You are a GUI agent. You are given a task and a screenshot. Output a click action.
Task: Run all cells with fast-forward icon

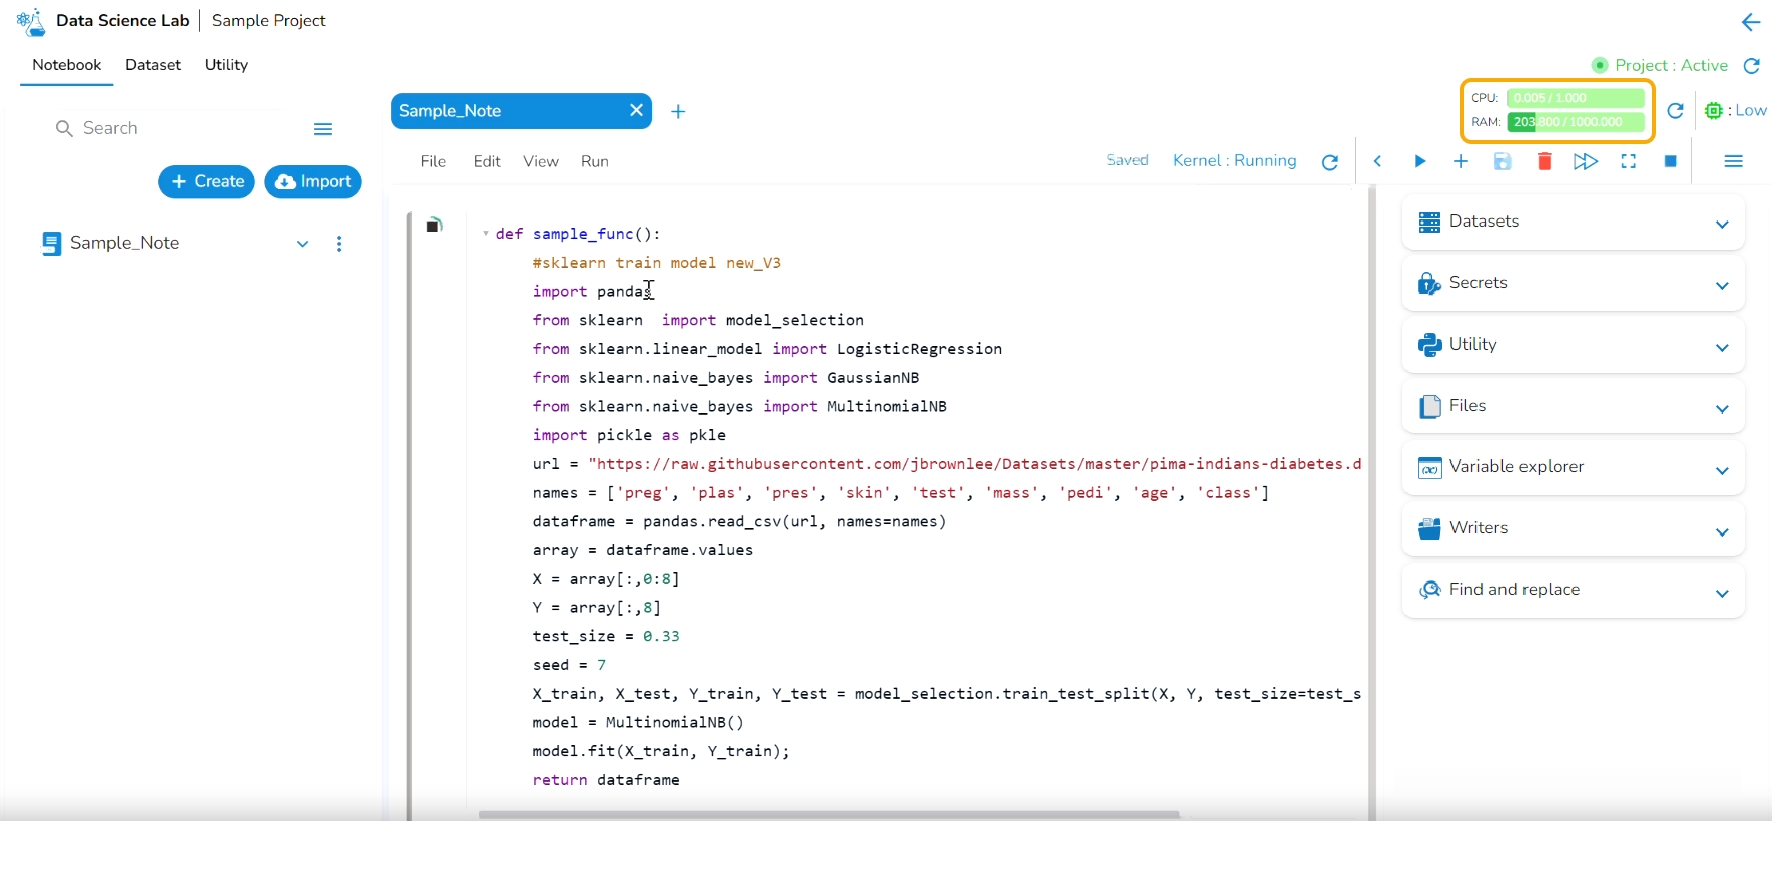pyautogui.click(x=1586, y=161)
